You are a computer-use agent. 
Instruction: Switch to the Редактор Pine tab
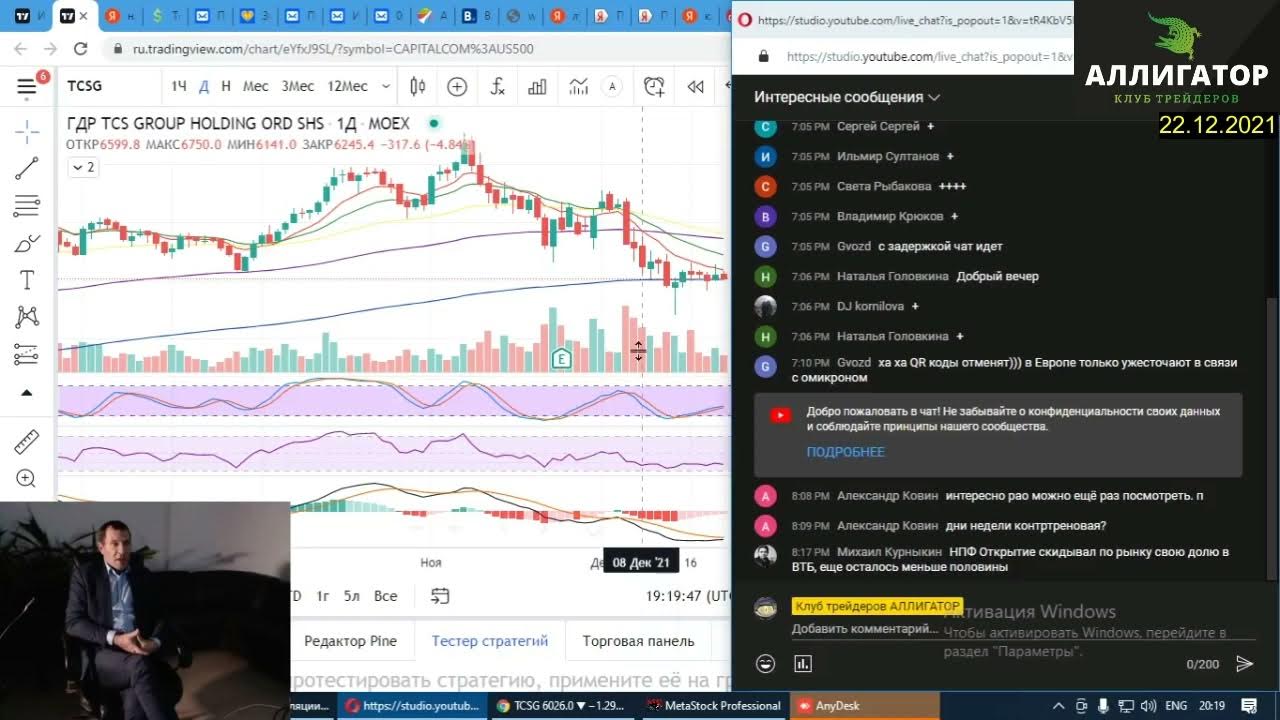tap(350, 641)
